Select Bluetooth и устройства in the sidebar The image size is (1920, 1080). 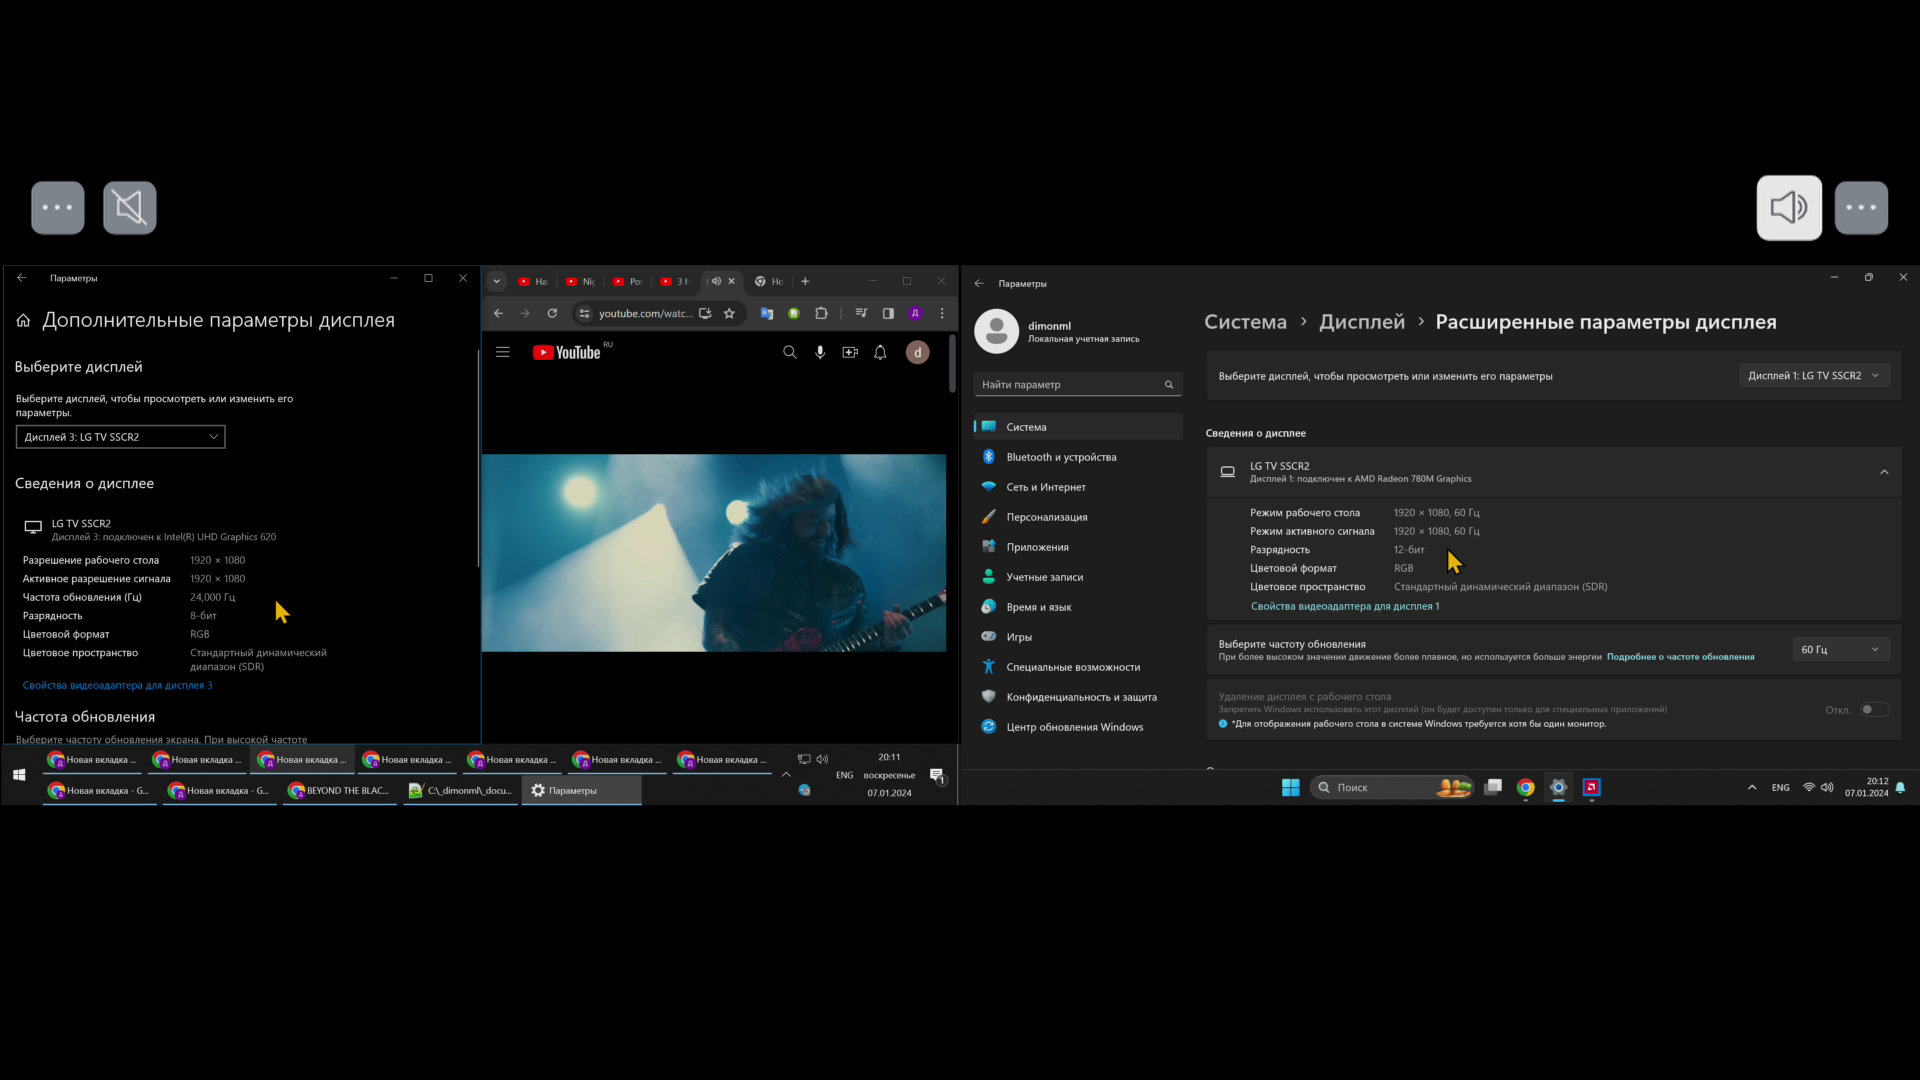[x=1060, y=457]
